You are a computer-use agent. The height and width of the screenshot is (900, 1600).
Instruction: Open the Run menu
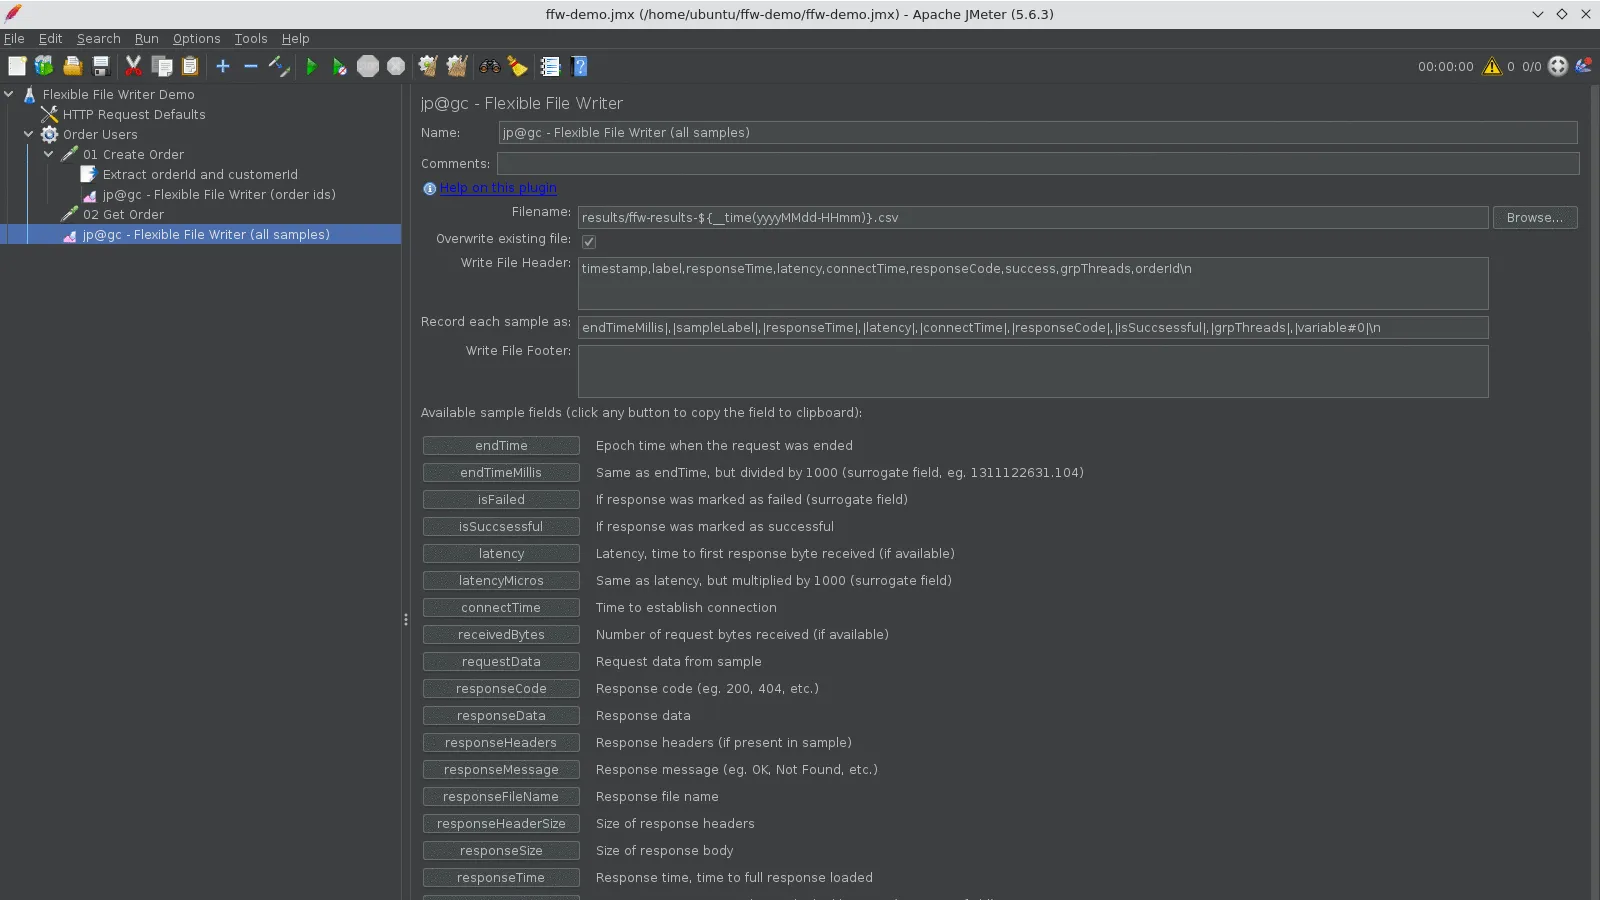click(146, 38)
